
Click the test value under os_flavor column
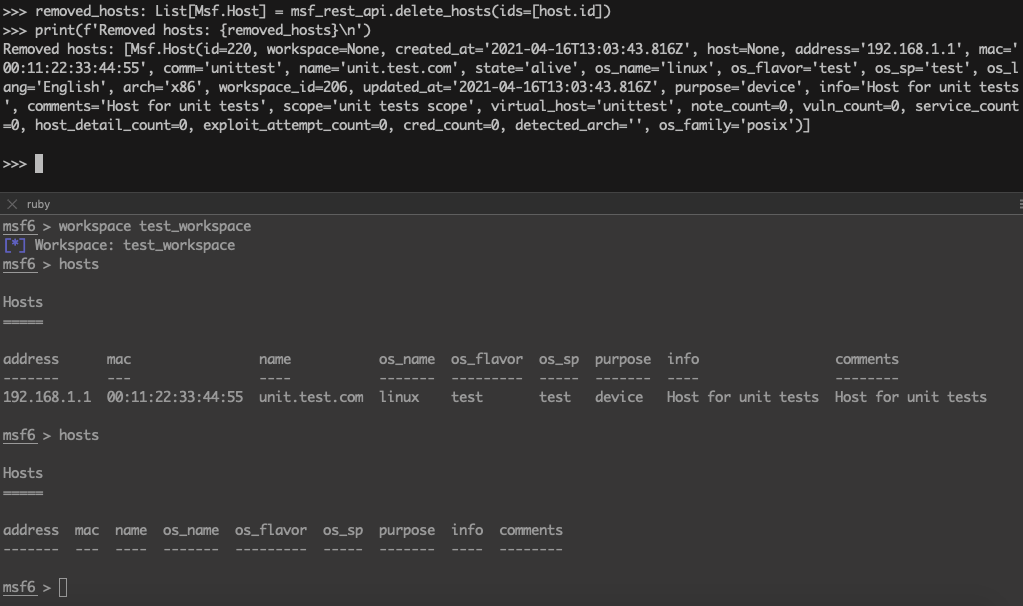tap(467, 397)
